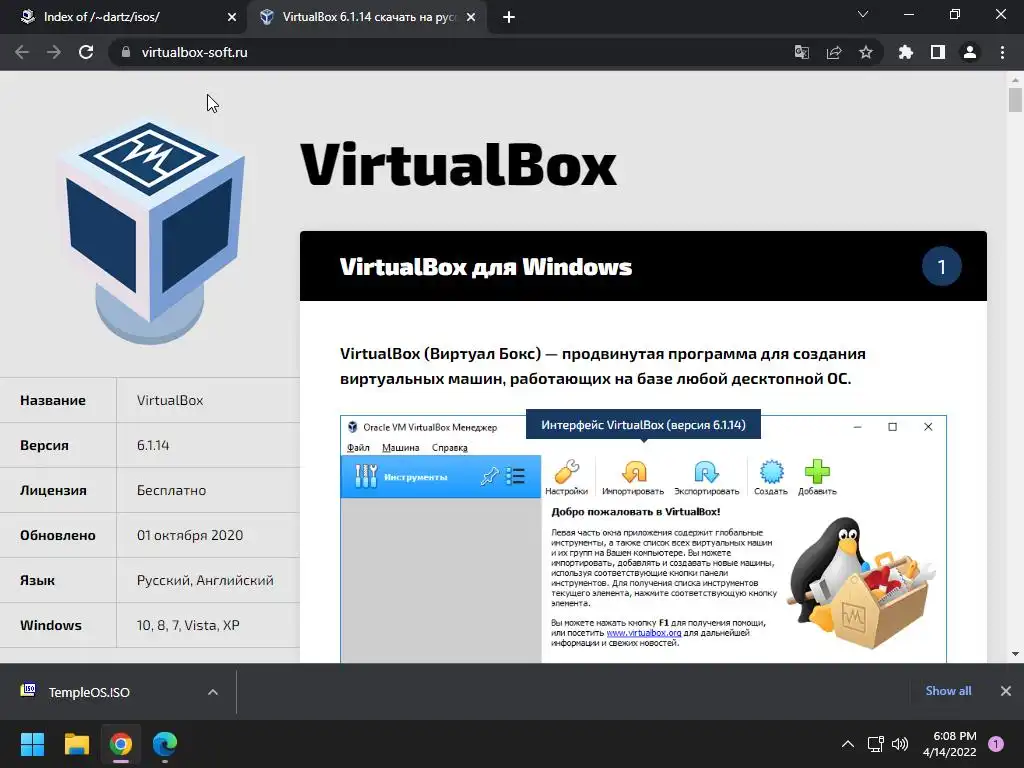Expand the TempleOS.ISO download options chevron

pyautogui.click(x=213, y=692)
